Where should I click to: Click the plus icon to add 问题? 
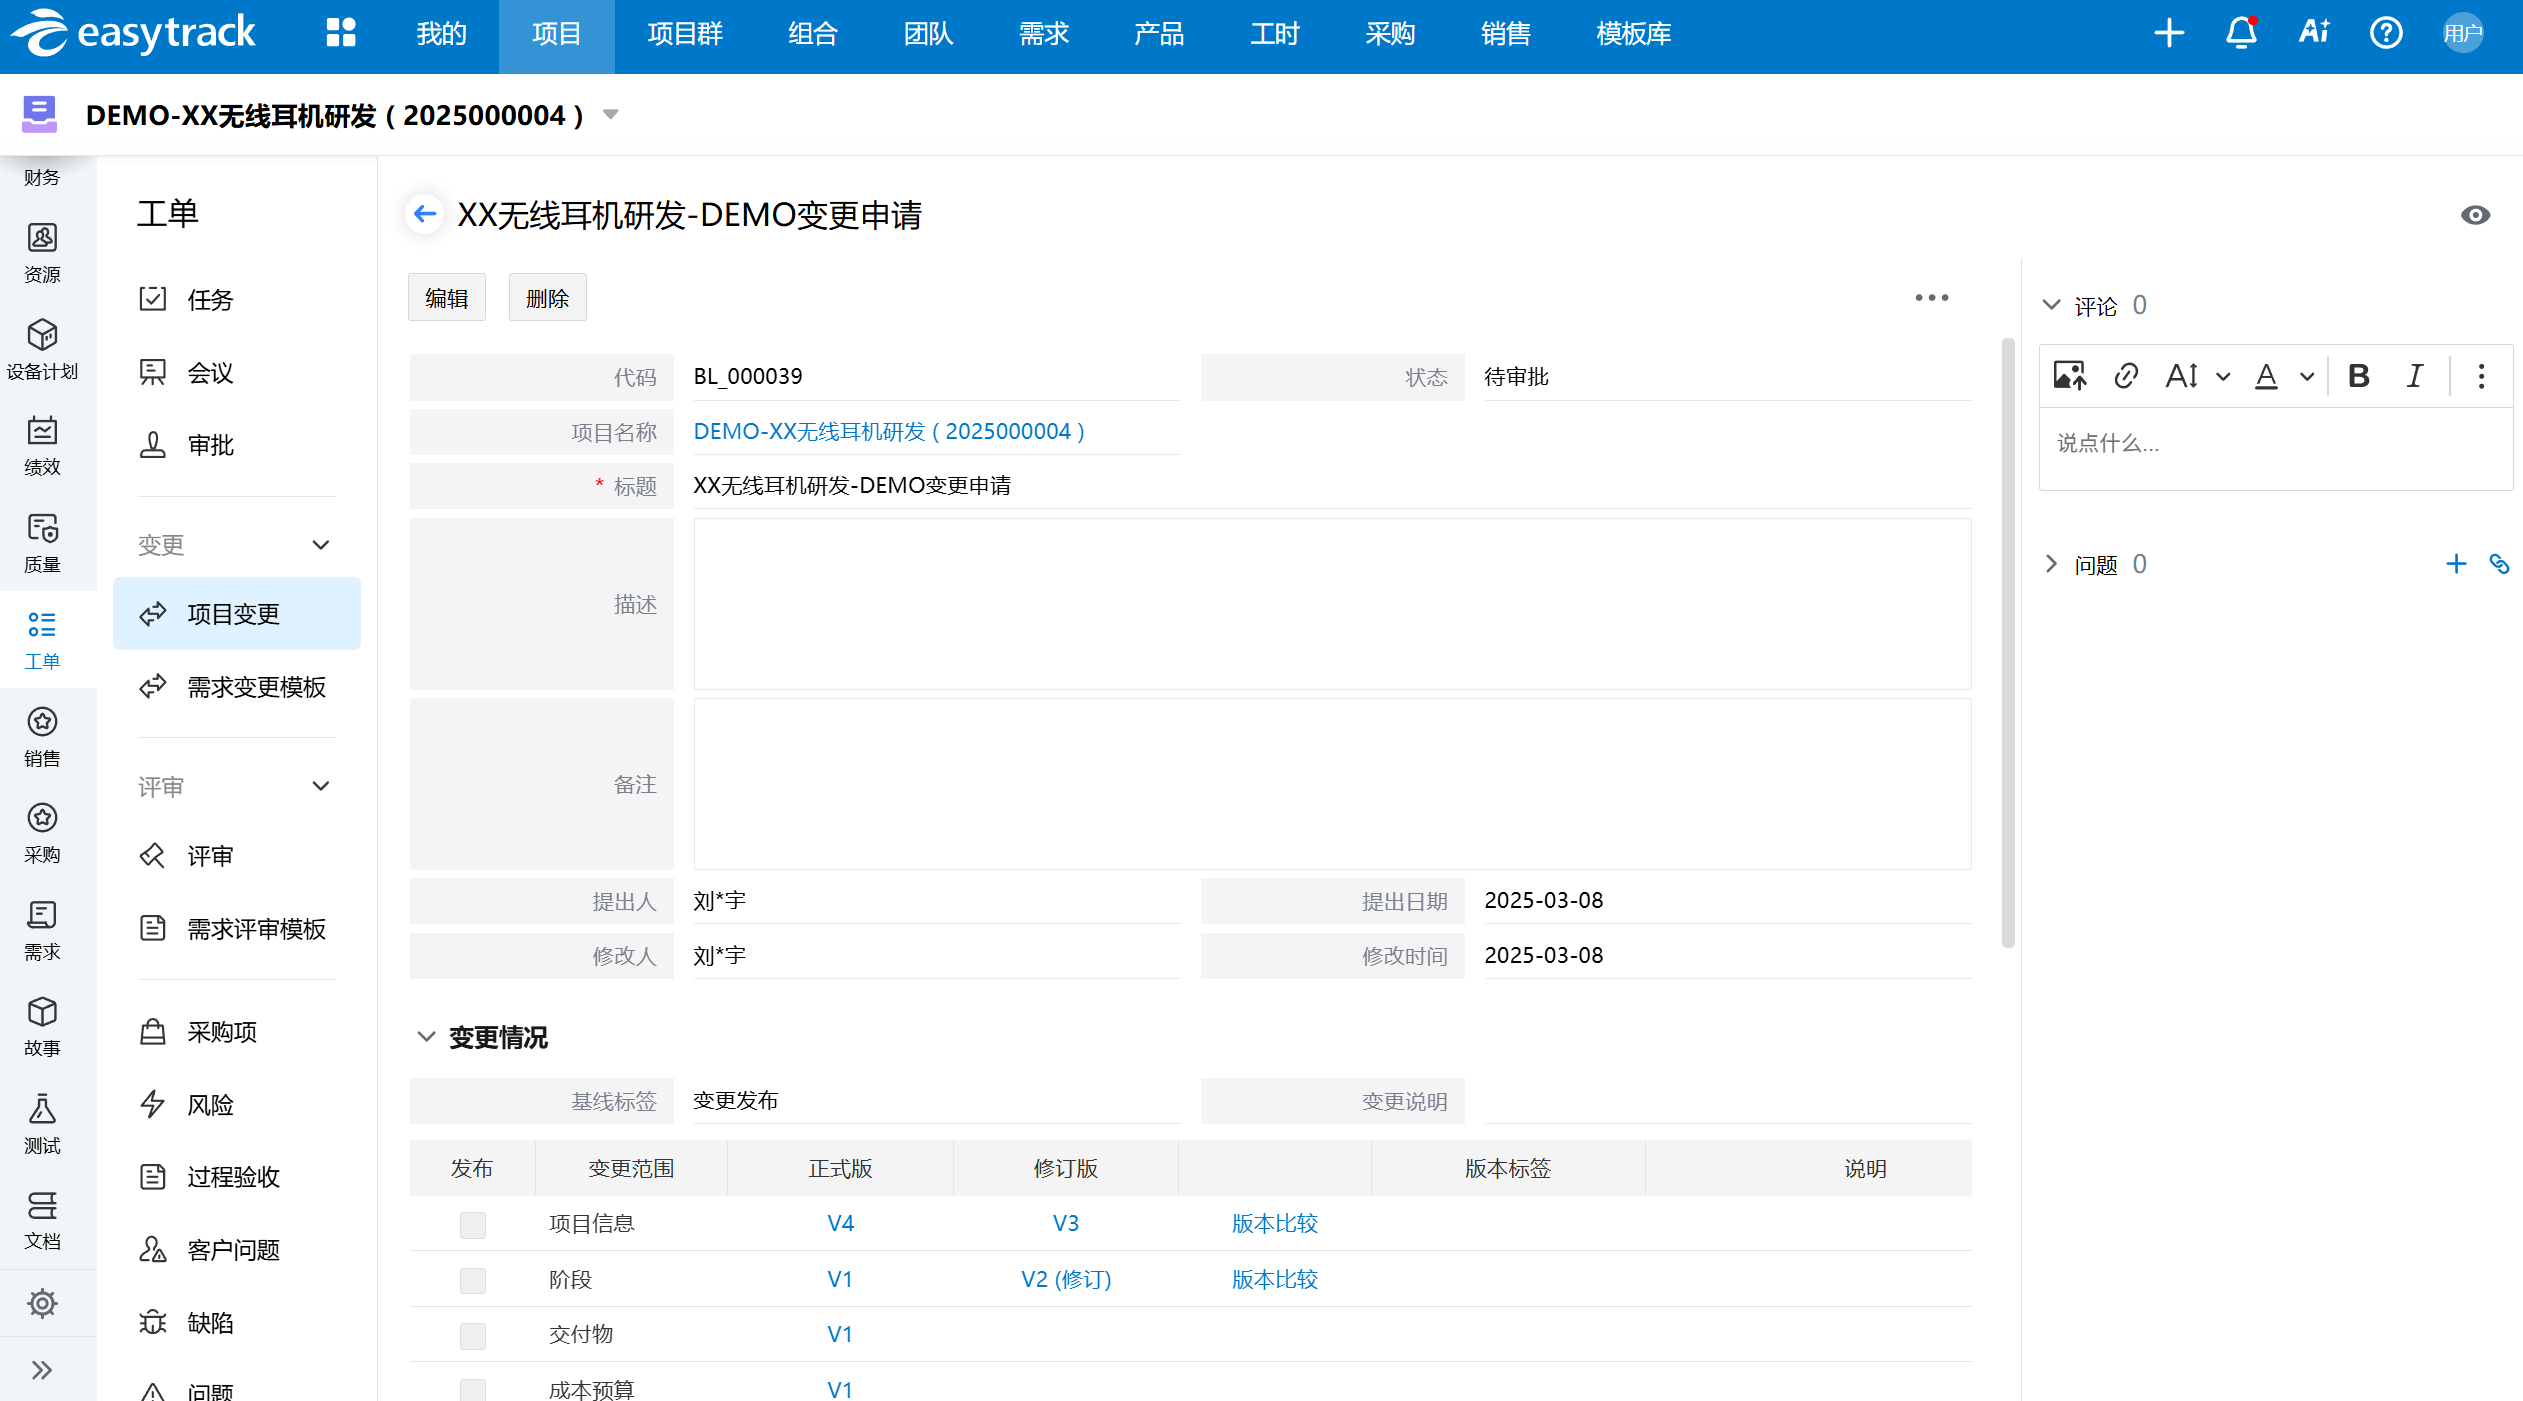(x=2455, y=564)
